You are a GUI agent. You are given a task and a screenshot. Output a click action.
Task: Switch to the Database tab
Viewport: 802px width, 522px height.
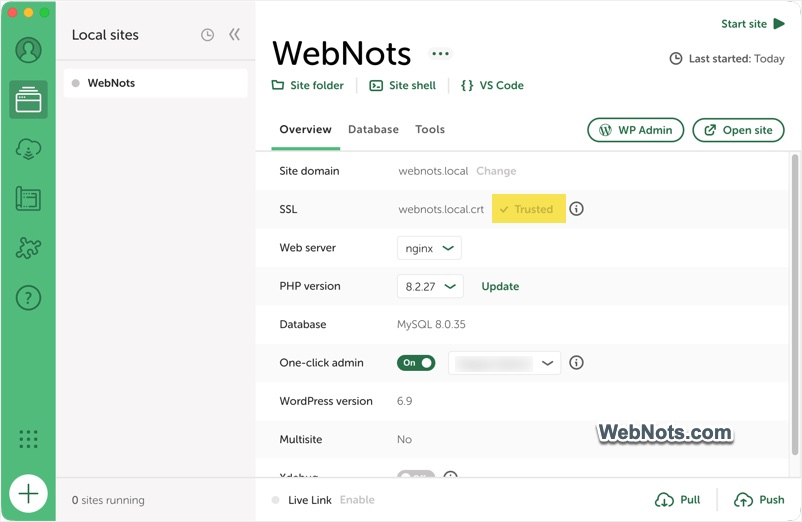[x=373, y=129]
